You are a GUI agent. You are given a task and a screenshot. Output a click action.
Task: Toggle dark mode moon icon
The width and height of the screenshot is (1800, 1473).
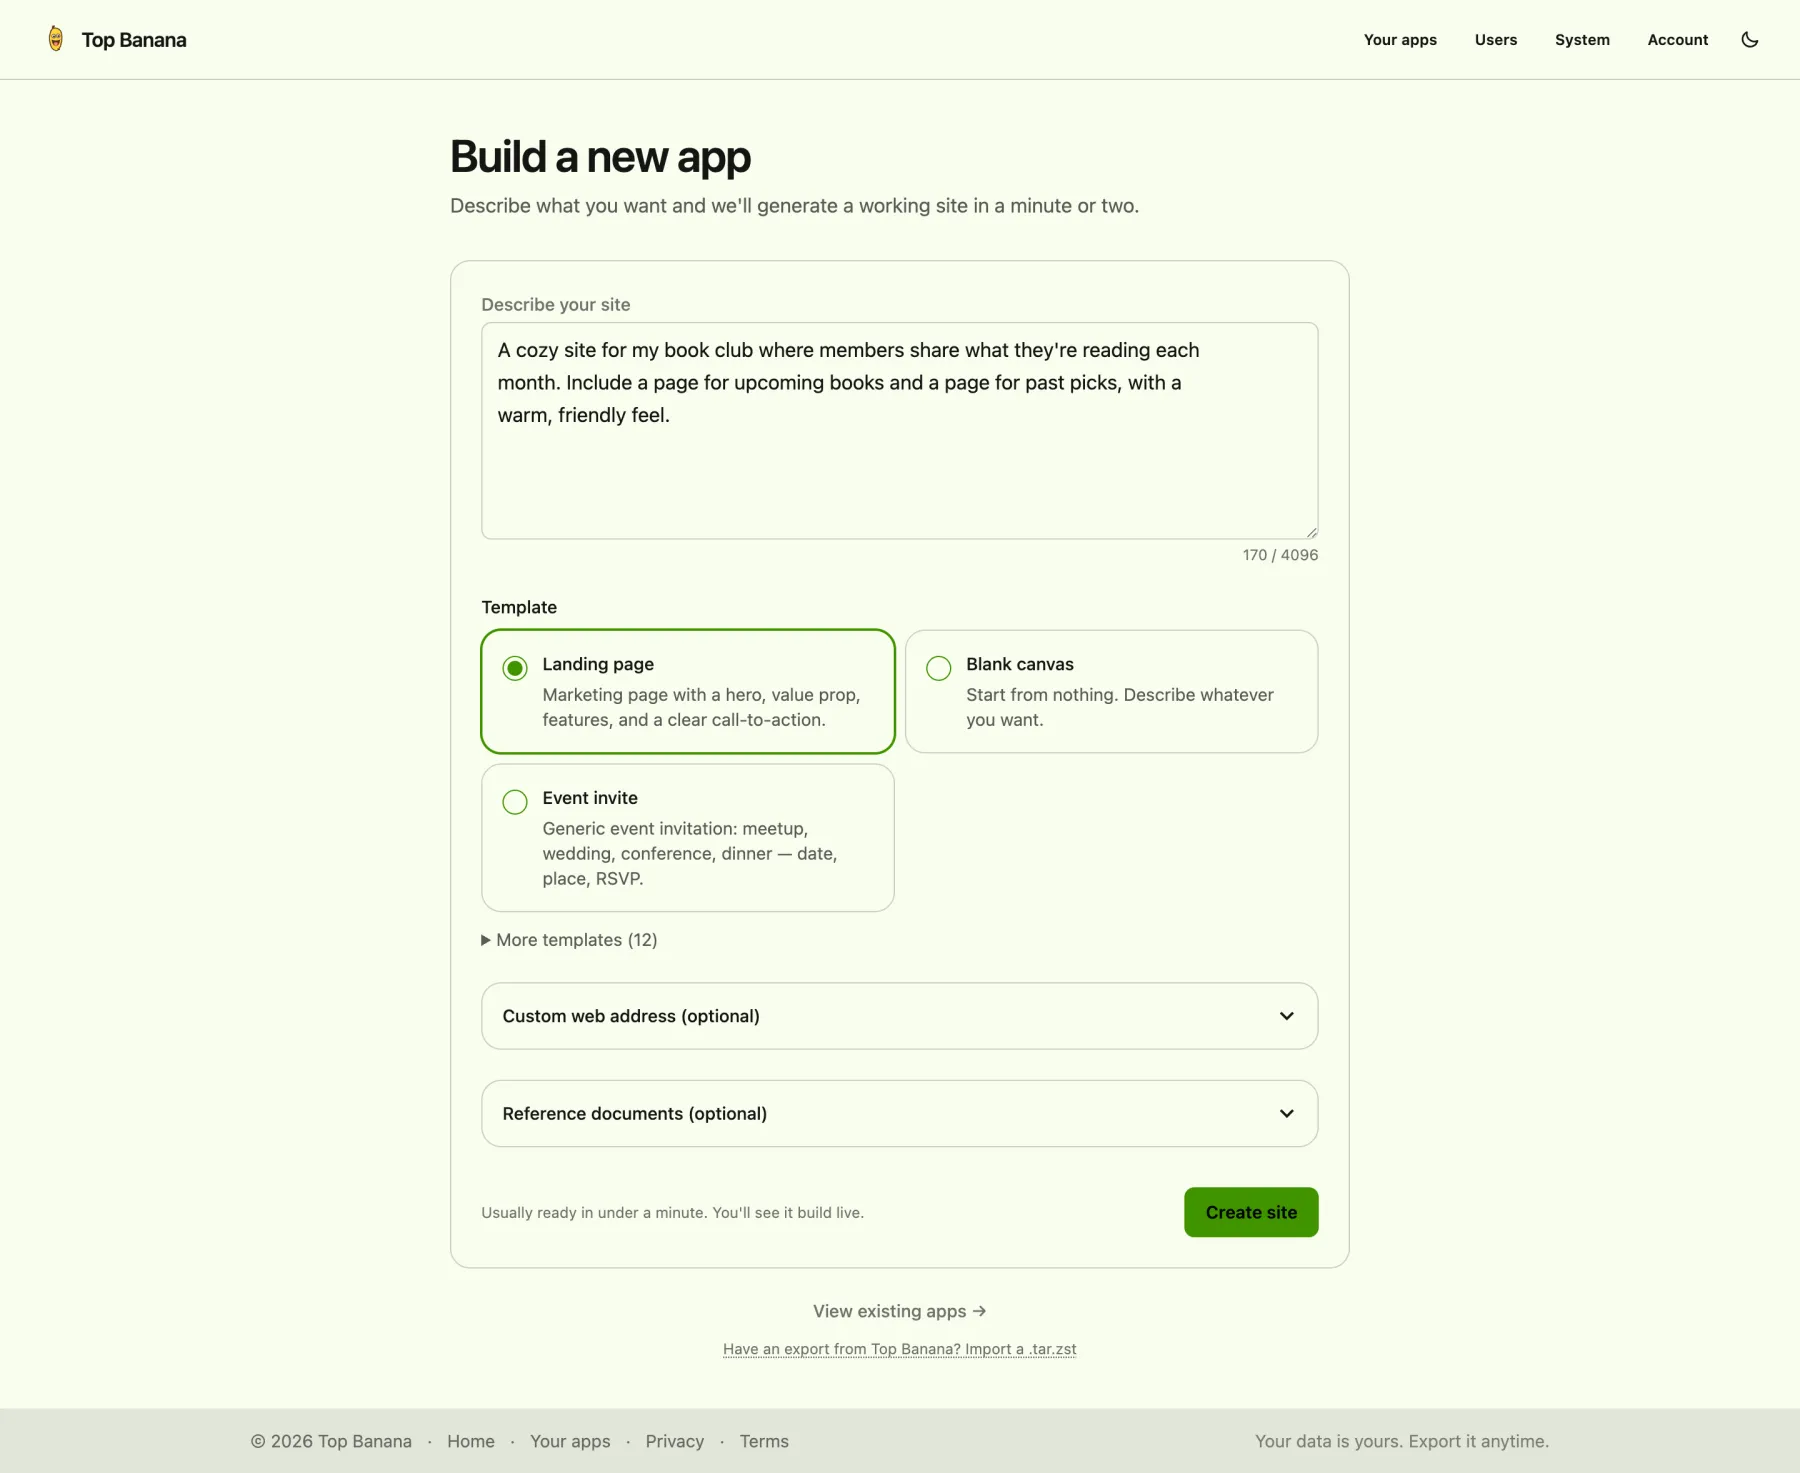coord(1749,40)
